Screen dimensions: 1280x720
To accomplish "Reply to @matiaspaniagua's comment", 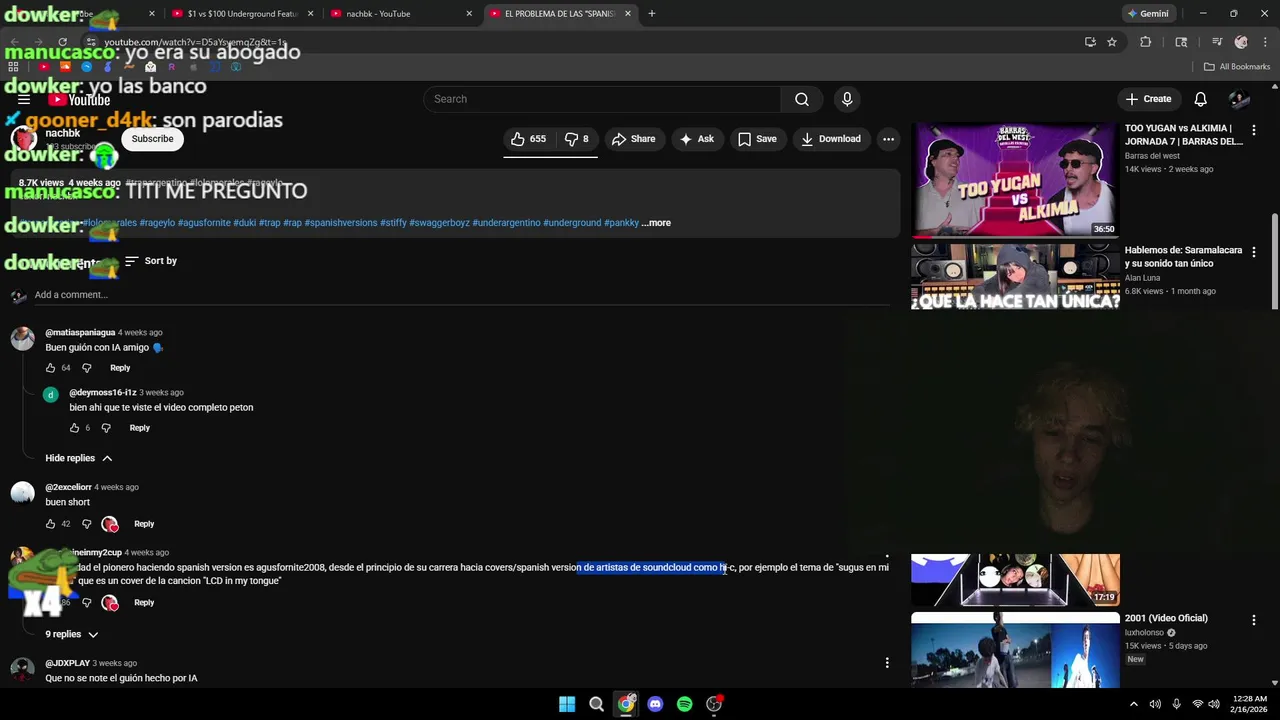I will click(120, 368).
